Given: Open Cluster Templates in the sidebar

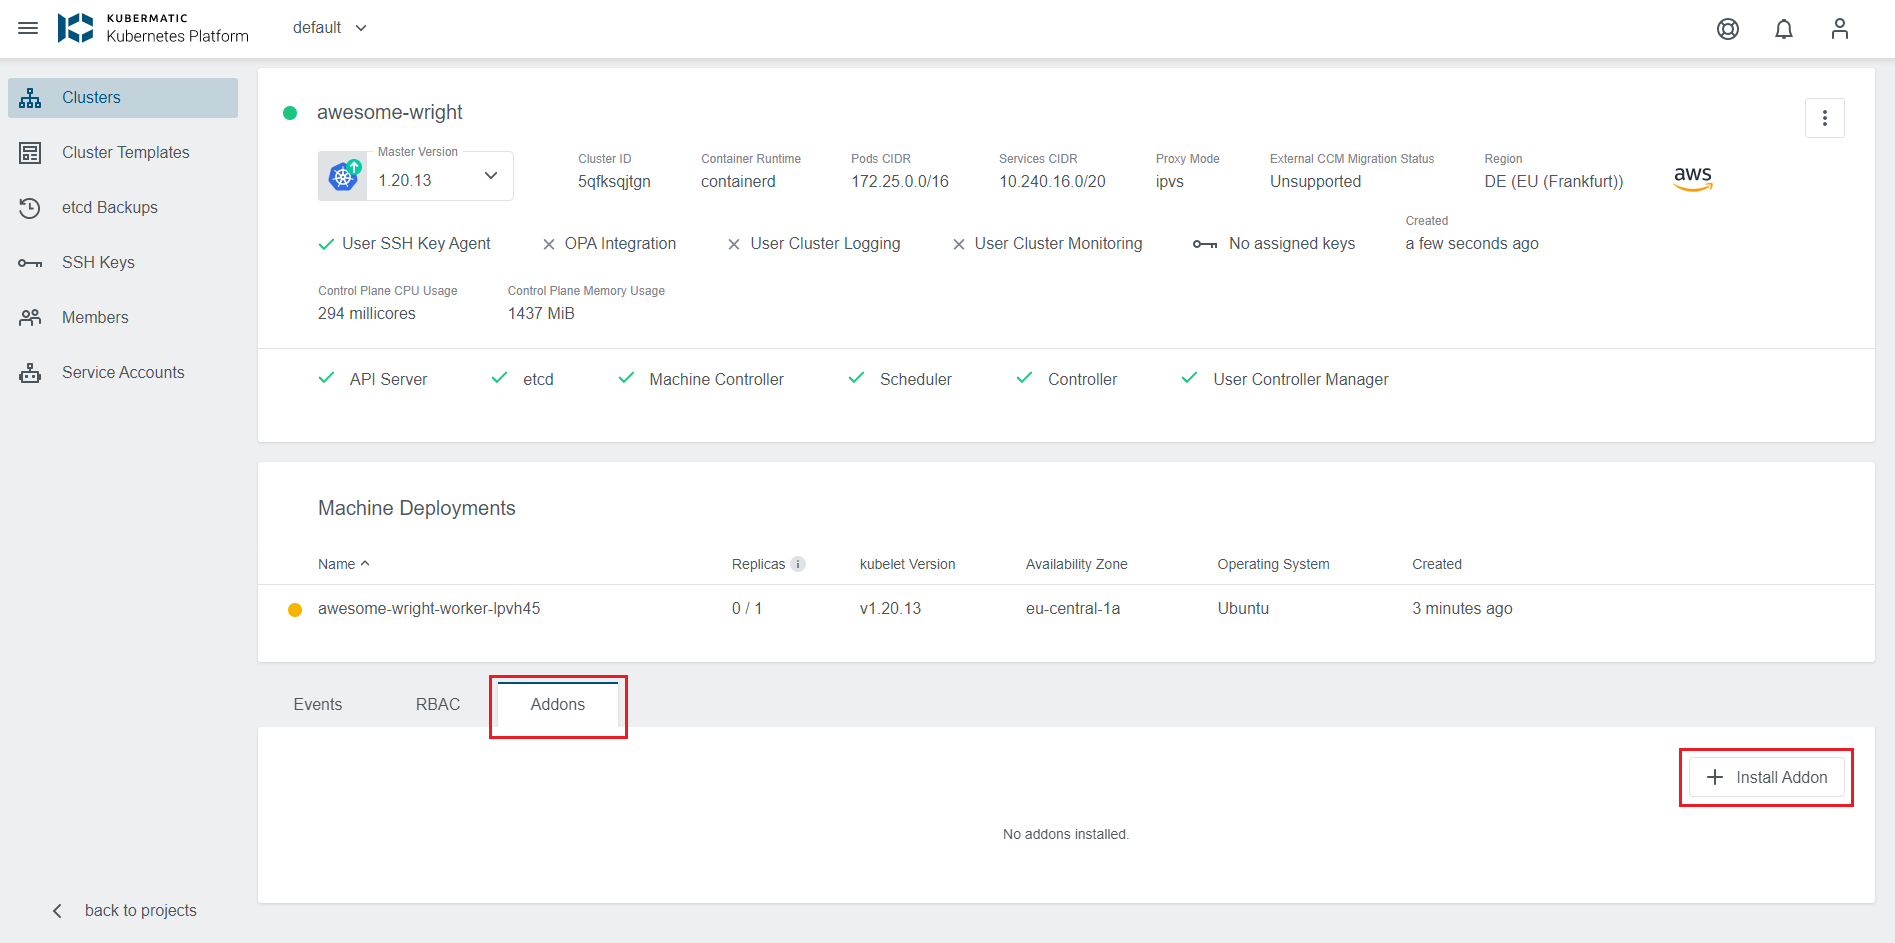Looking at the screenshot, I should click(x=123, y=153).
